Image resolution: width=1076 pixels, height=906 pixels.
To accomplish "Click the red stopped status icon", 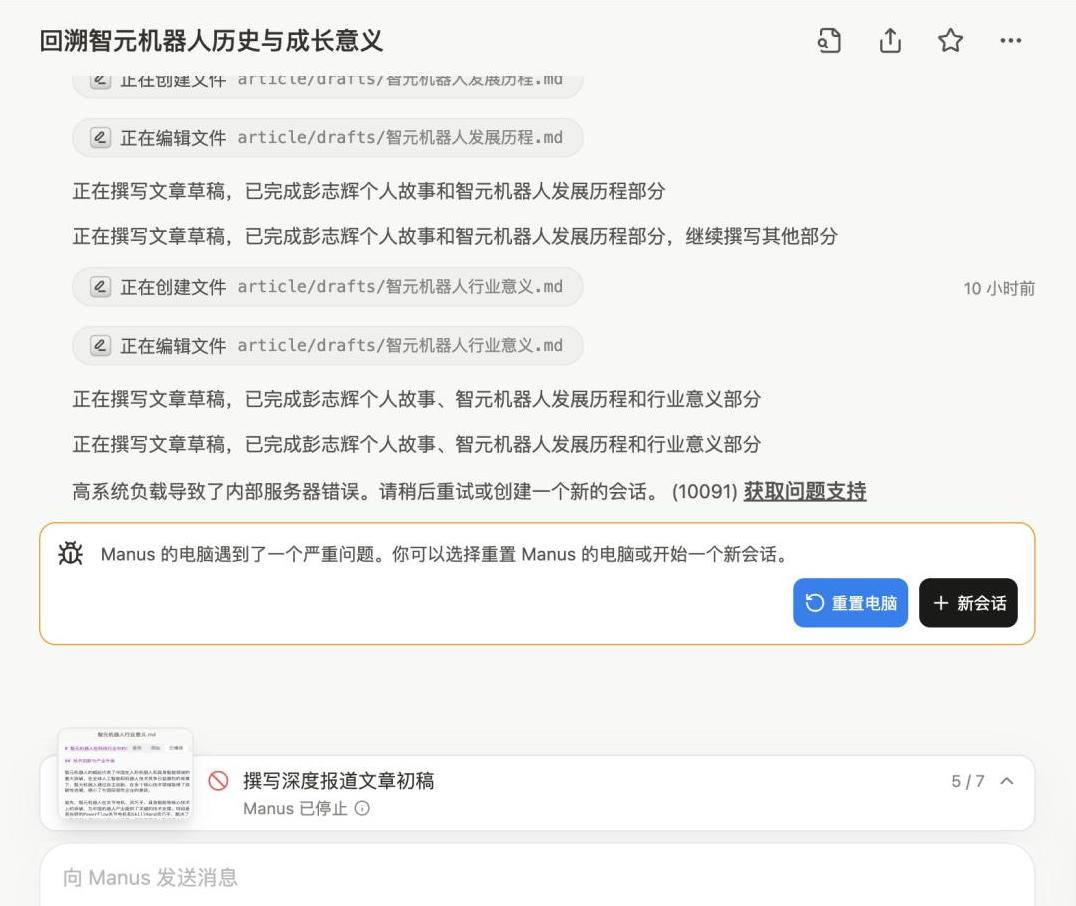I will tap(218, 780).
